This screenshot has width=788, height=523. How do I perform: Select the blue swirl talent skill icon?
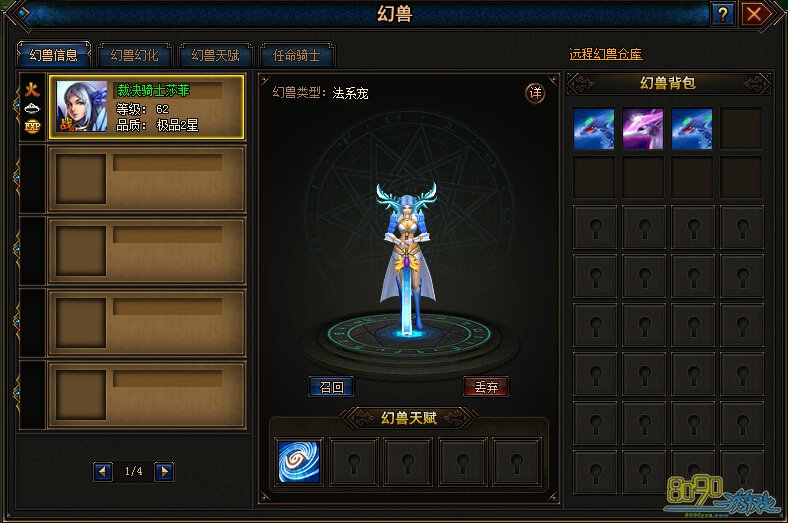(x=299, y=462)
